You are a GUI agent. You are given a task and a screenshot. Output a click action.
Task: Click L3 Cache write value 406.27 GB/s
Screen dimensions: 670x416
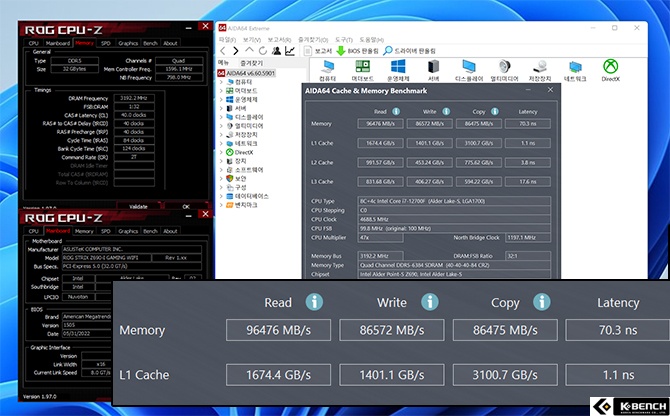[x=429, y=182]
